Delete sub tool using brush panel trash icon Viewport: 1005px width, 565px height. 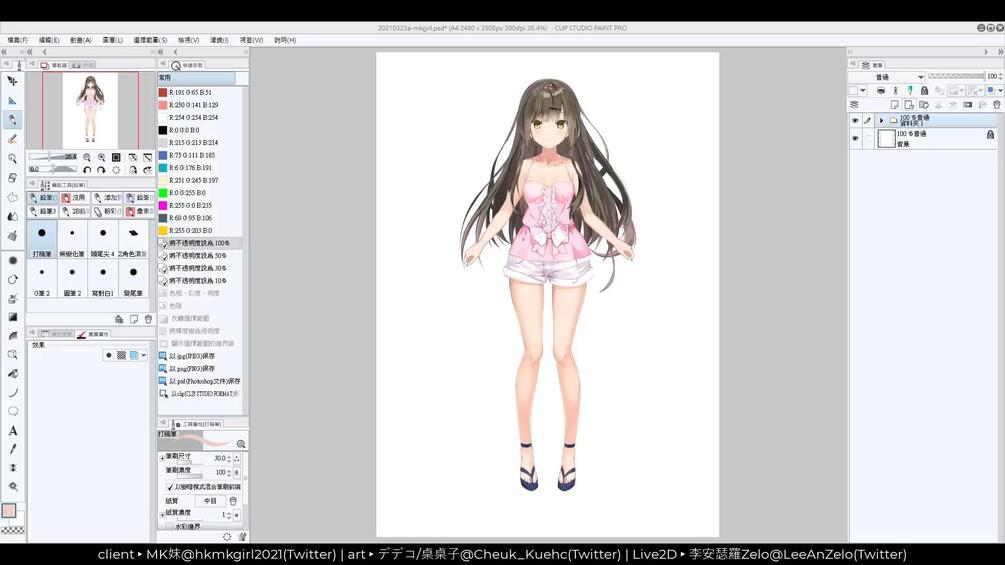pos(148,319)
